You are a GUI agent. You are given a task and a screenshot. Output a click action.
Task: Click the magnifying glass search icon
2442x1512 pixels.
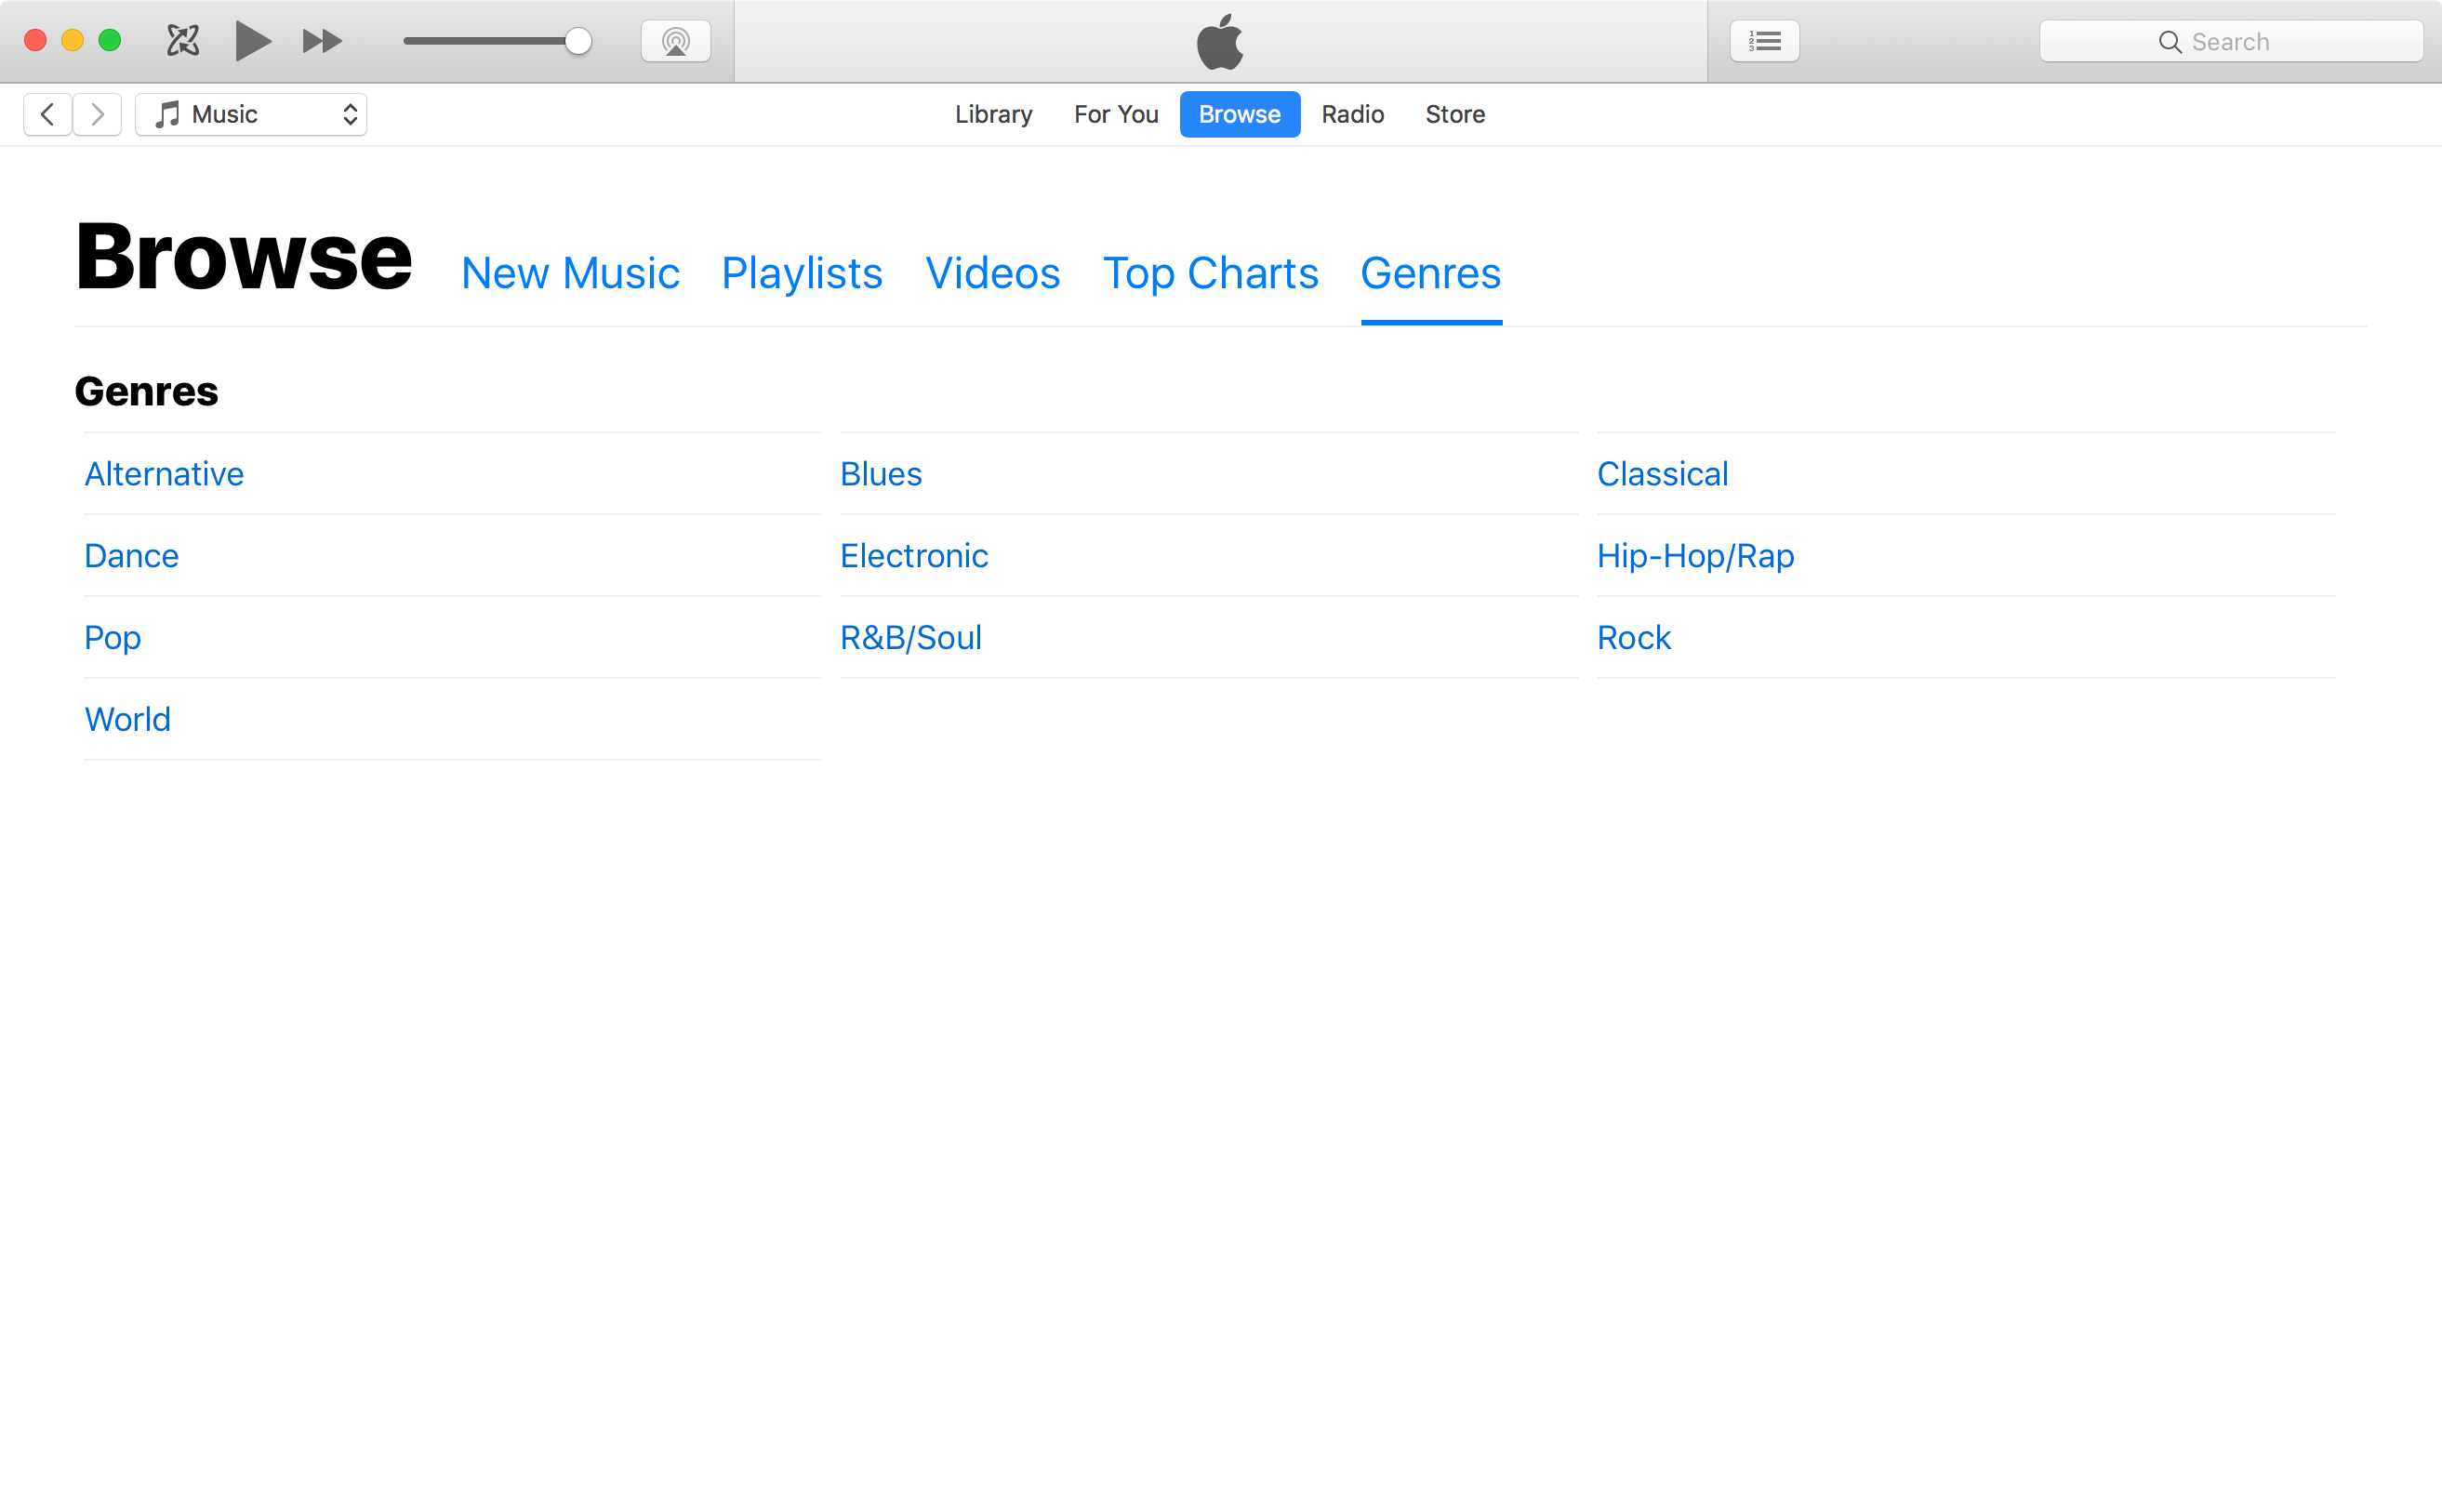point(2169,42)
